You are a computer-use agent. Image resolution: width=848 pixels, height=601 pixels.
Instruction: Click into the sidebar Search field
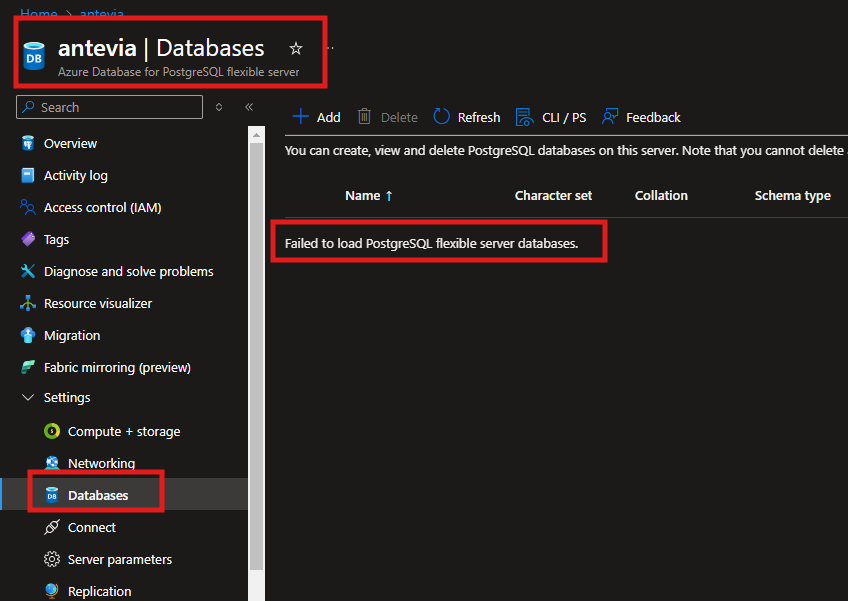point(110,107)
